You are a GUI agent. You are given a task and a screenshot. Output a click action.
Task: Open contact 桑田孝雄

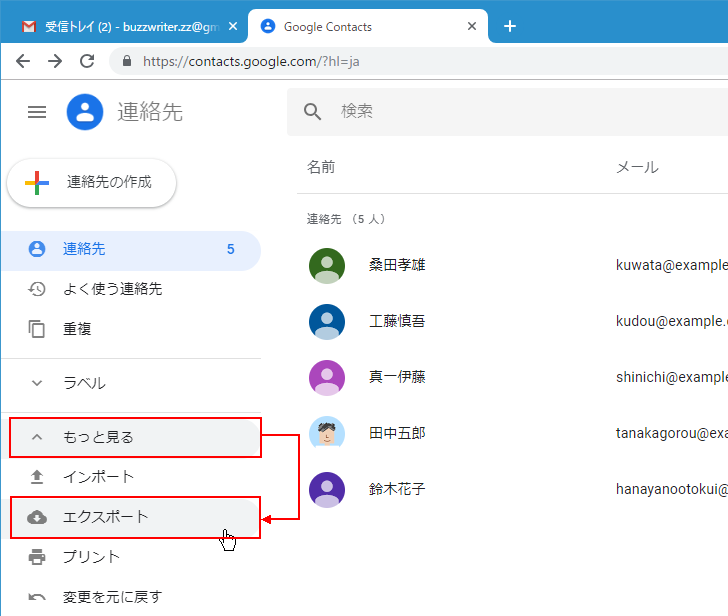pyautogui.click(x=397, y=265)
